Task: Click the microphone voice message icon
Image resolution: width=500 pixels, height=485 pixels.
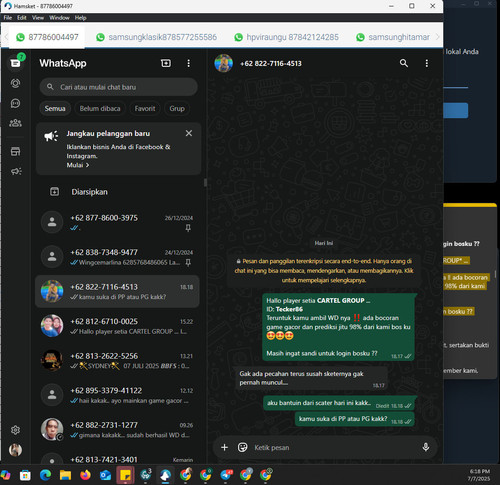Action: tap(426, 447)
